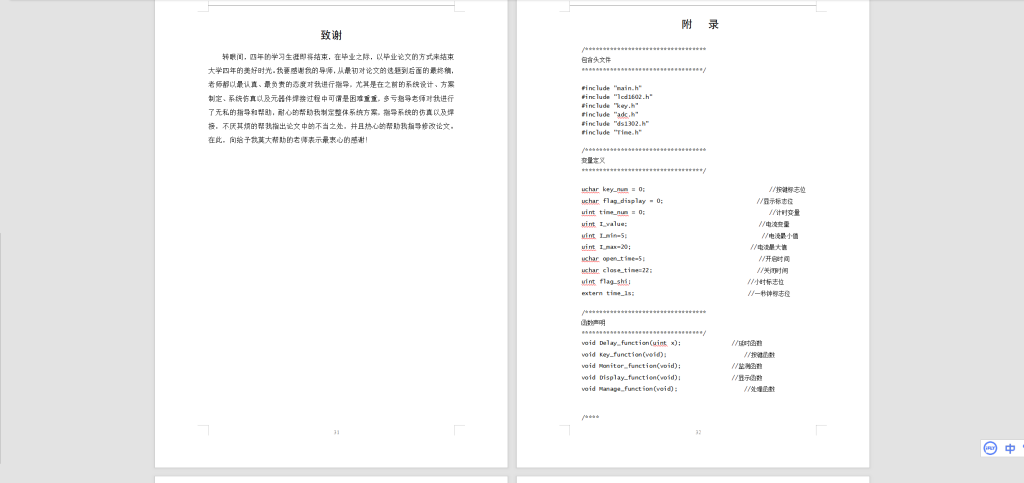Click the code line uchar key_num = 0;

coord(613,189)
